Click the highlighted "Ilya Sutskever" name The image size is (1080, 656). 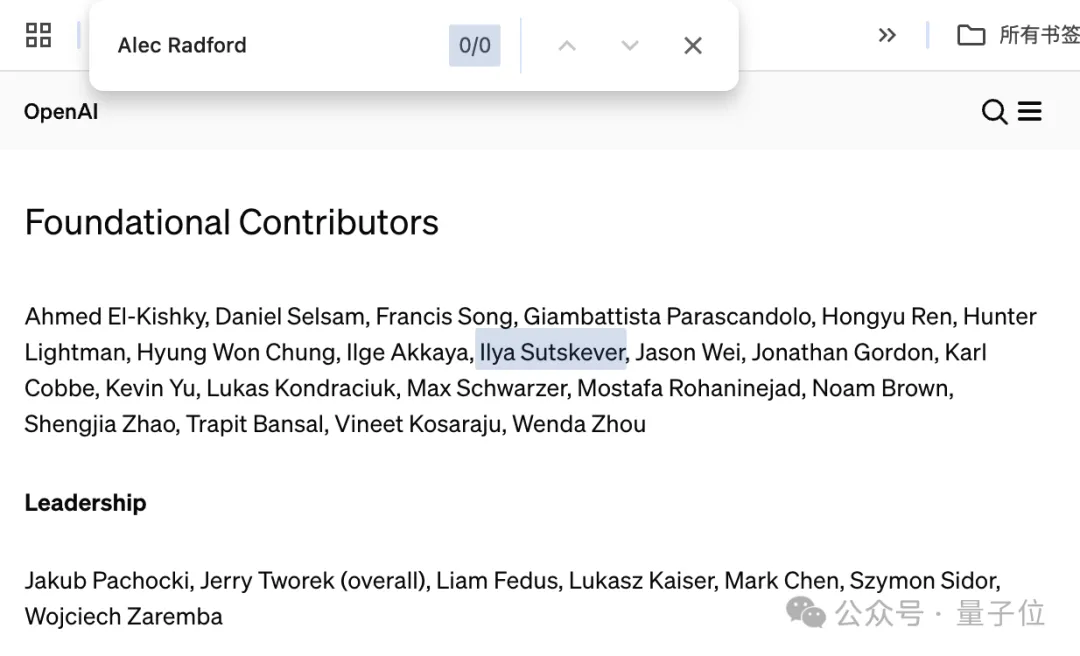552,352
